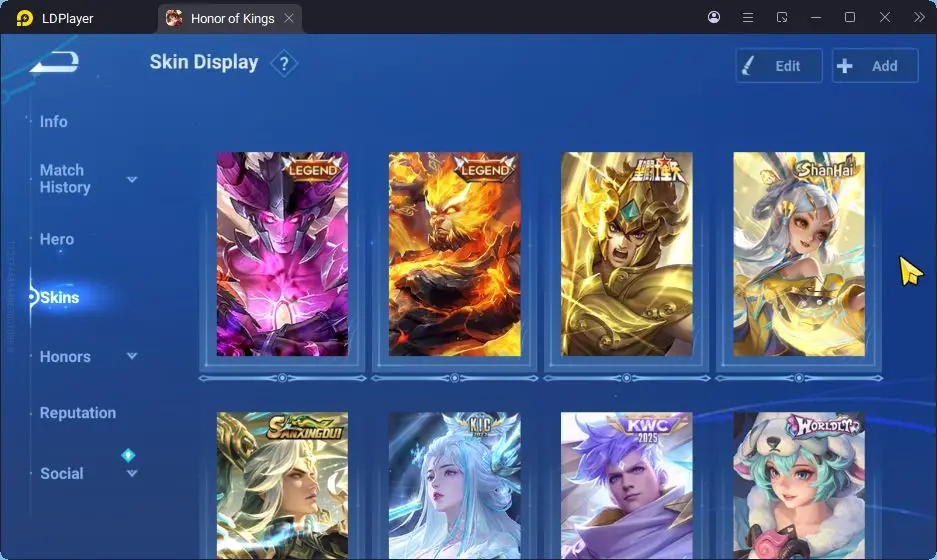Click the Edit button
Image resolution: width=937 pixels, height=560 pixels.
tap(779, 66)
